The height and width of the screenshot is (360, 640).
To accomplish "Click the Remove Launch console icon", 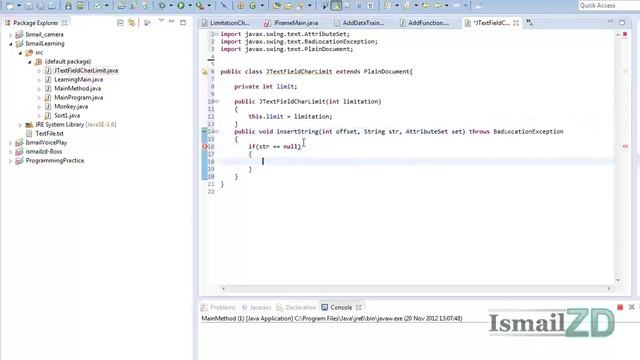I will tap(631, 307).
